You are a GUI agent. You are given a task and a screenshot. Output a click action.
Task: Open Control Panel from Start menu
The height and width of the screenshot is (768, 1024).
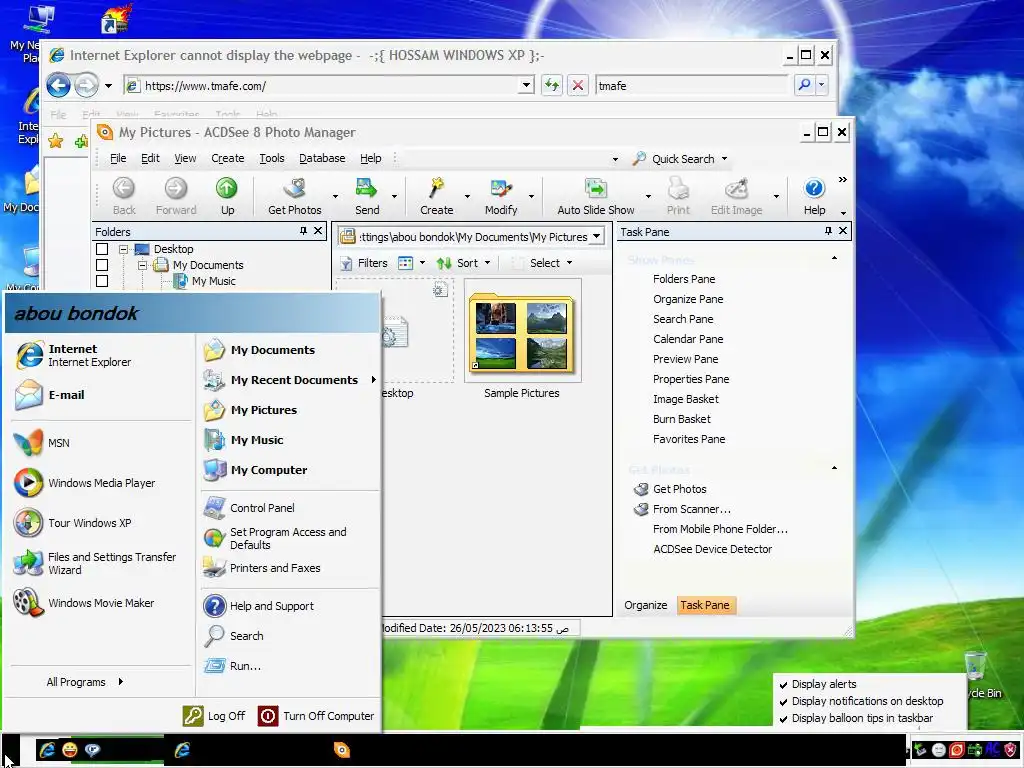pyautogui.click(x=248, y=507)
